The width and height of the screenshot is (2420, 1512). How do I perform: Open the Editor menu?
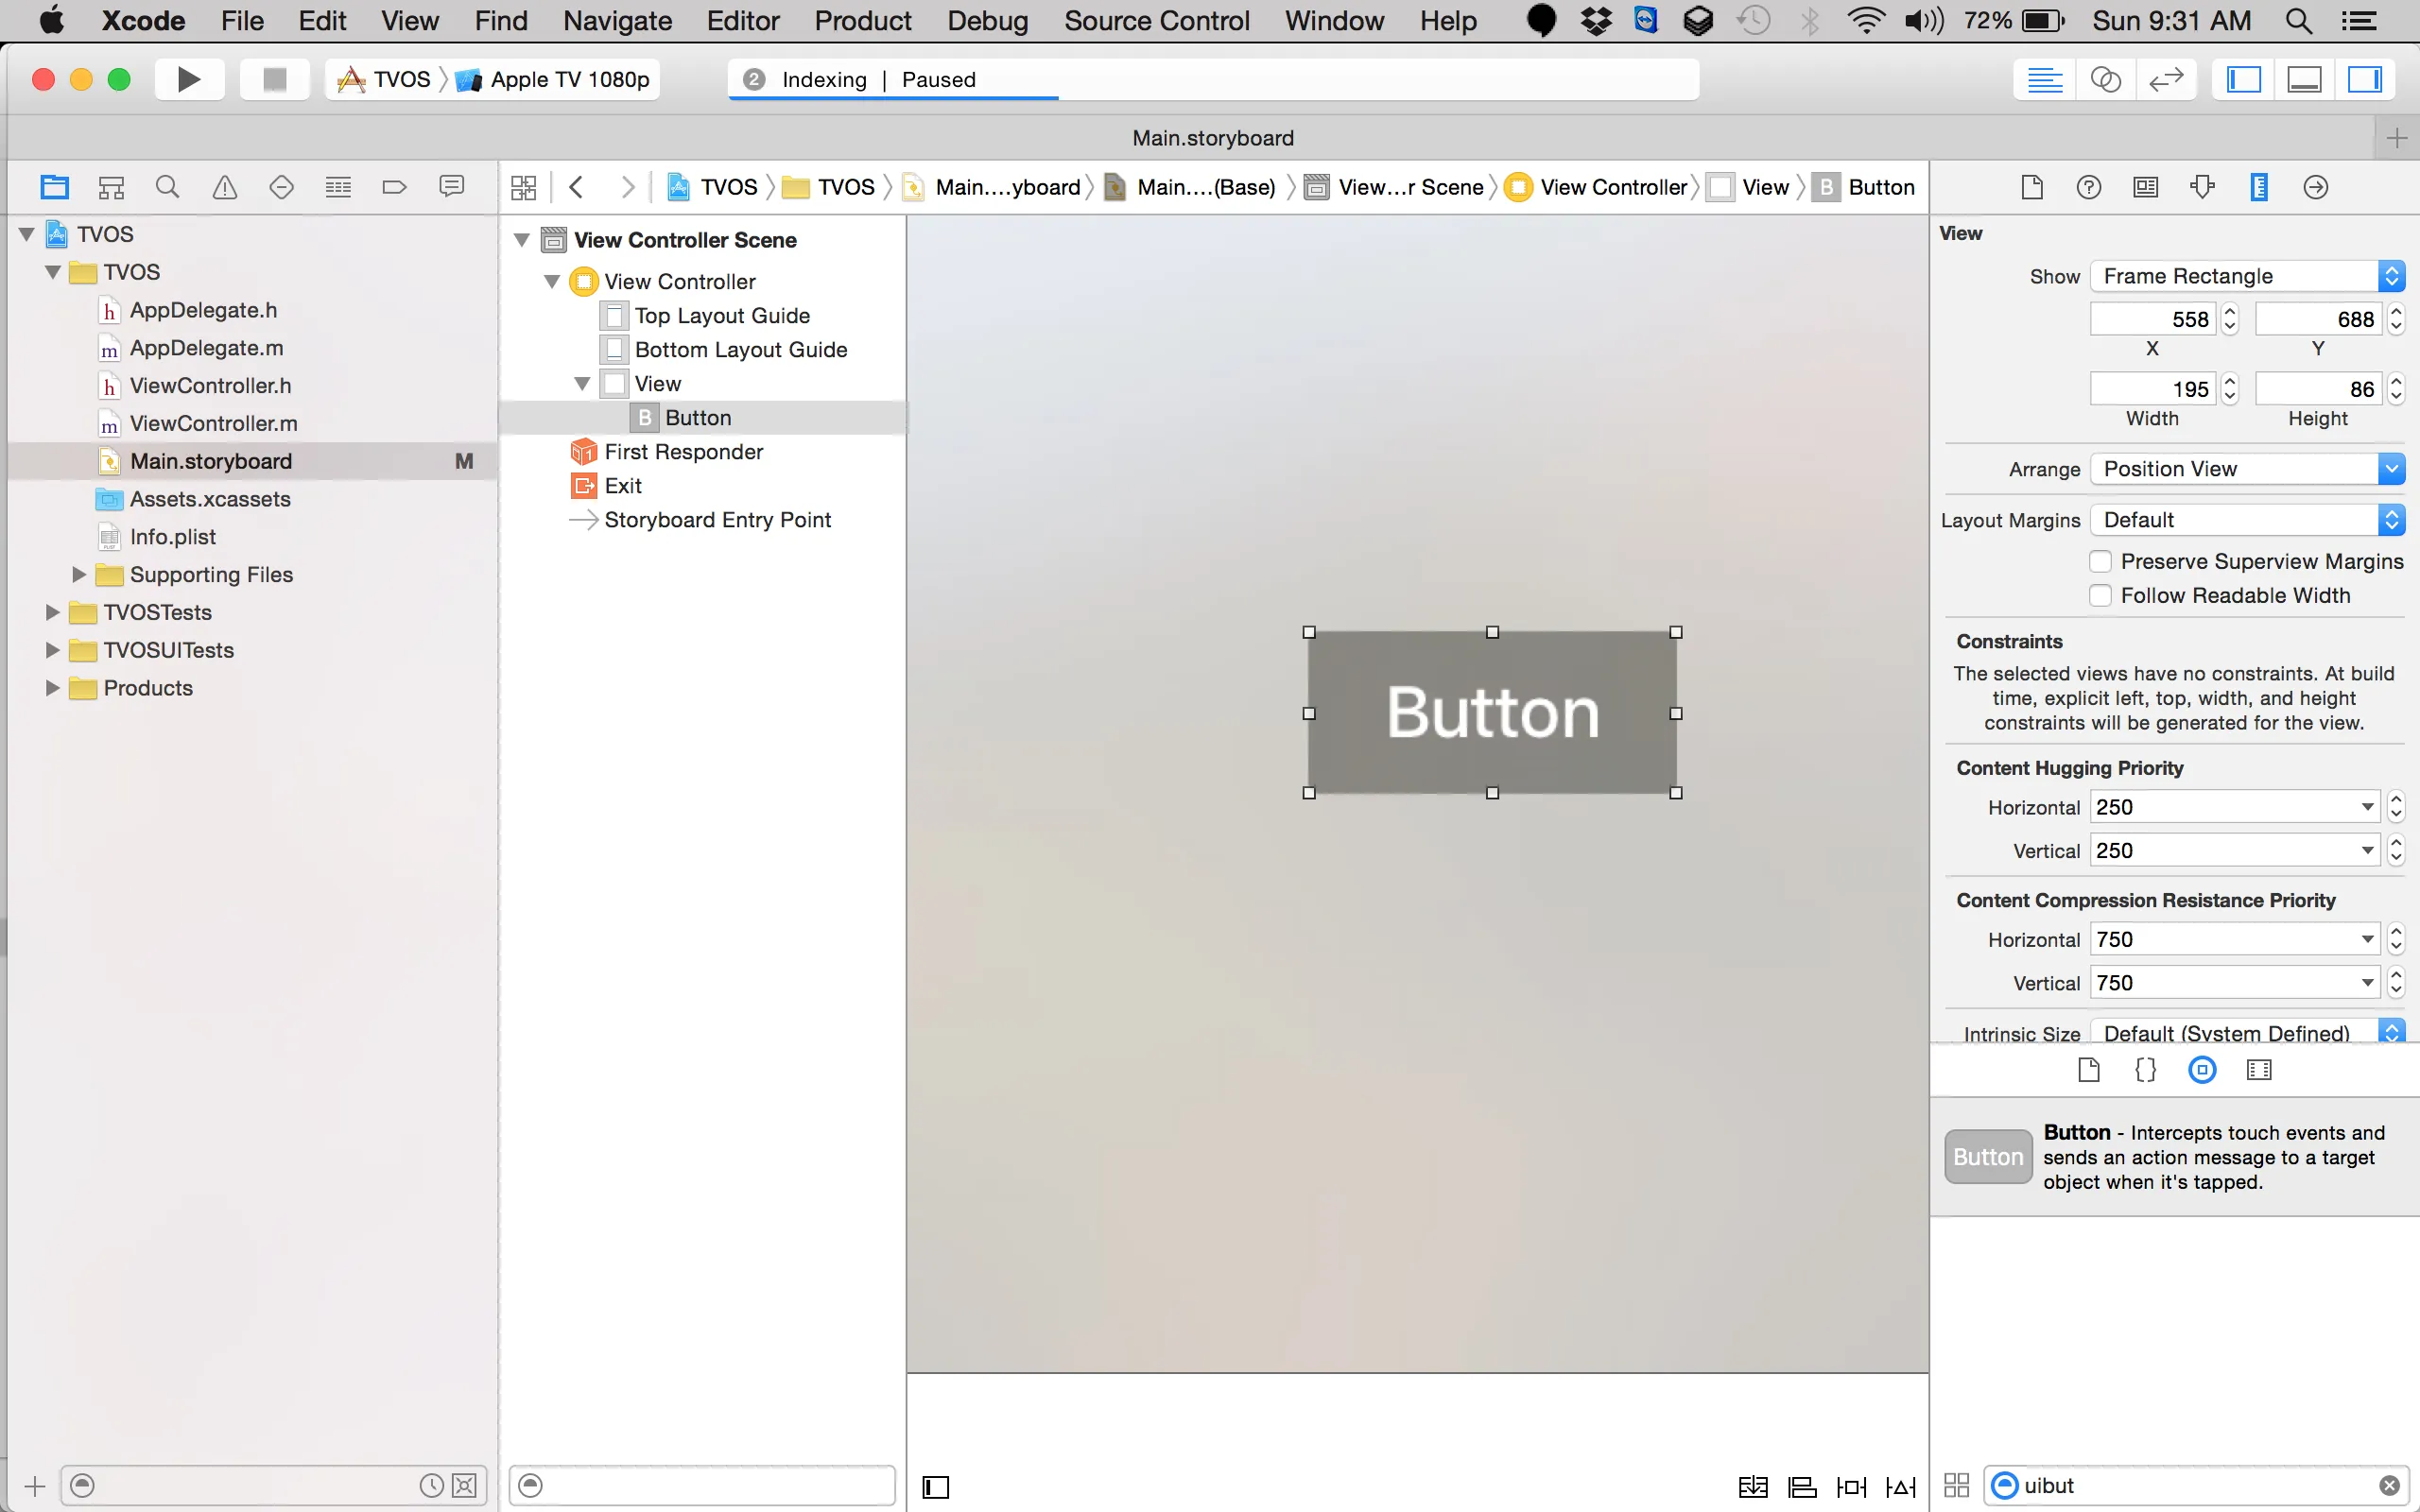(742, 20)
